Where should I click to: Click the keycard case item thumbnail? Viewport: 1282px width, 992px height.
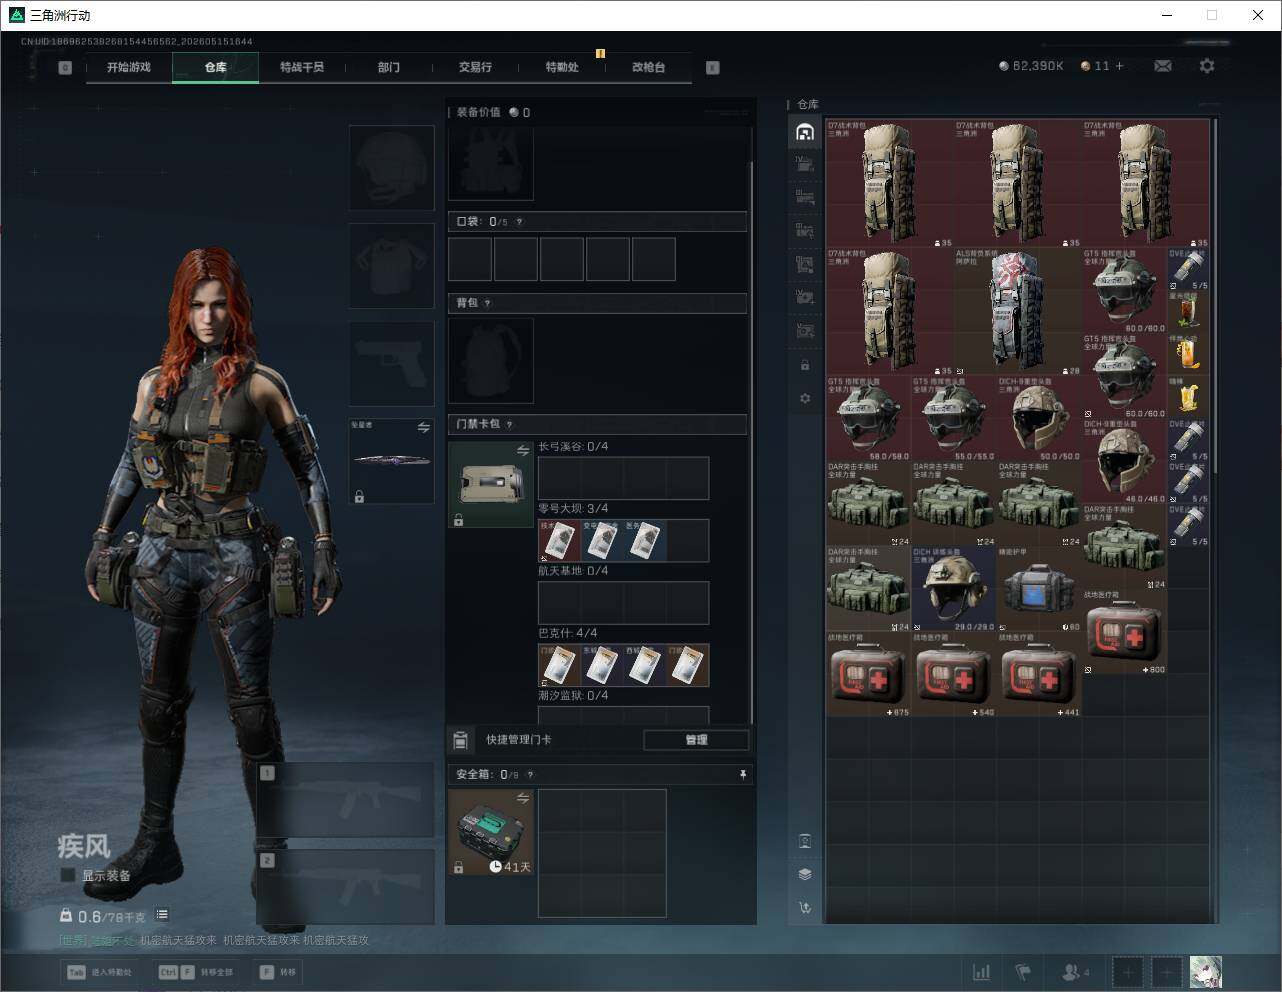[x=491, y=485]
